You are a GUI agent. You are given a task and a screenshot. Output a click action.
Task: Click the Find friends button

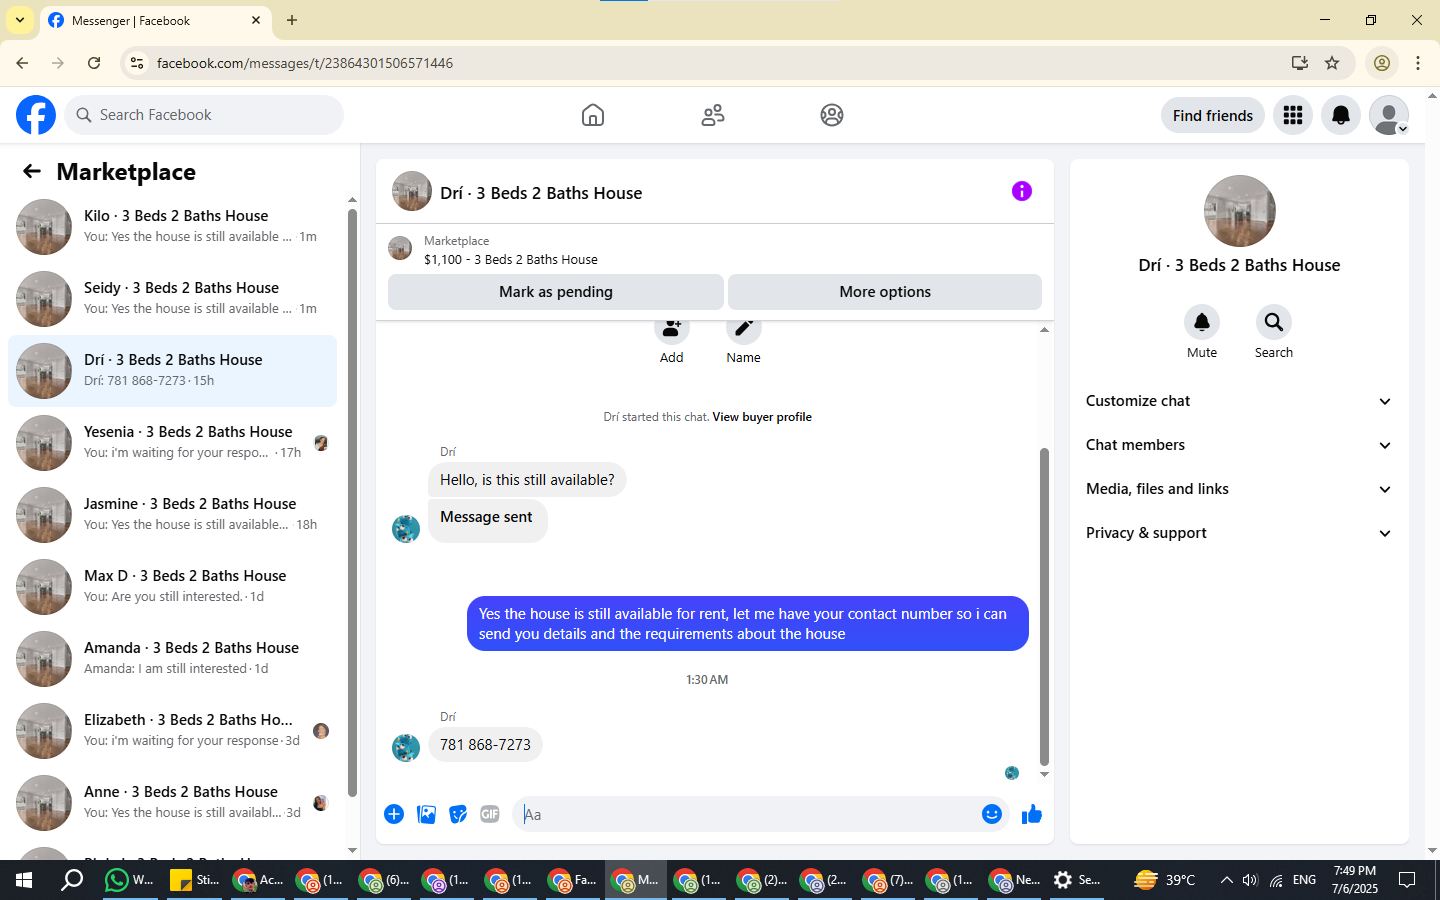click(x=1213, y=115)
